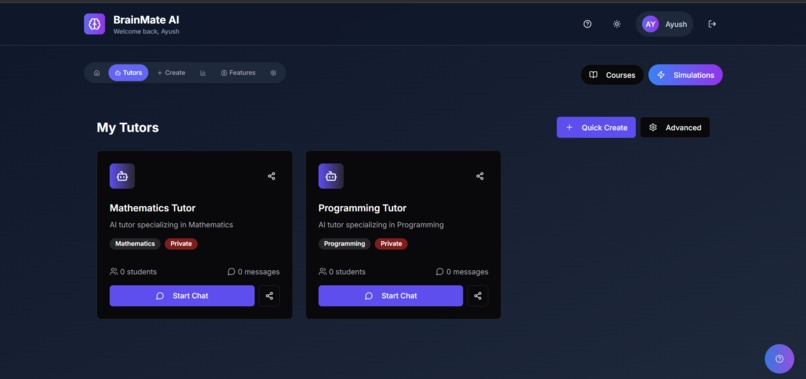This screenshot has width=806, height=379.
Task: Click the Ayush username in header
Action: [676, 24]
